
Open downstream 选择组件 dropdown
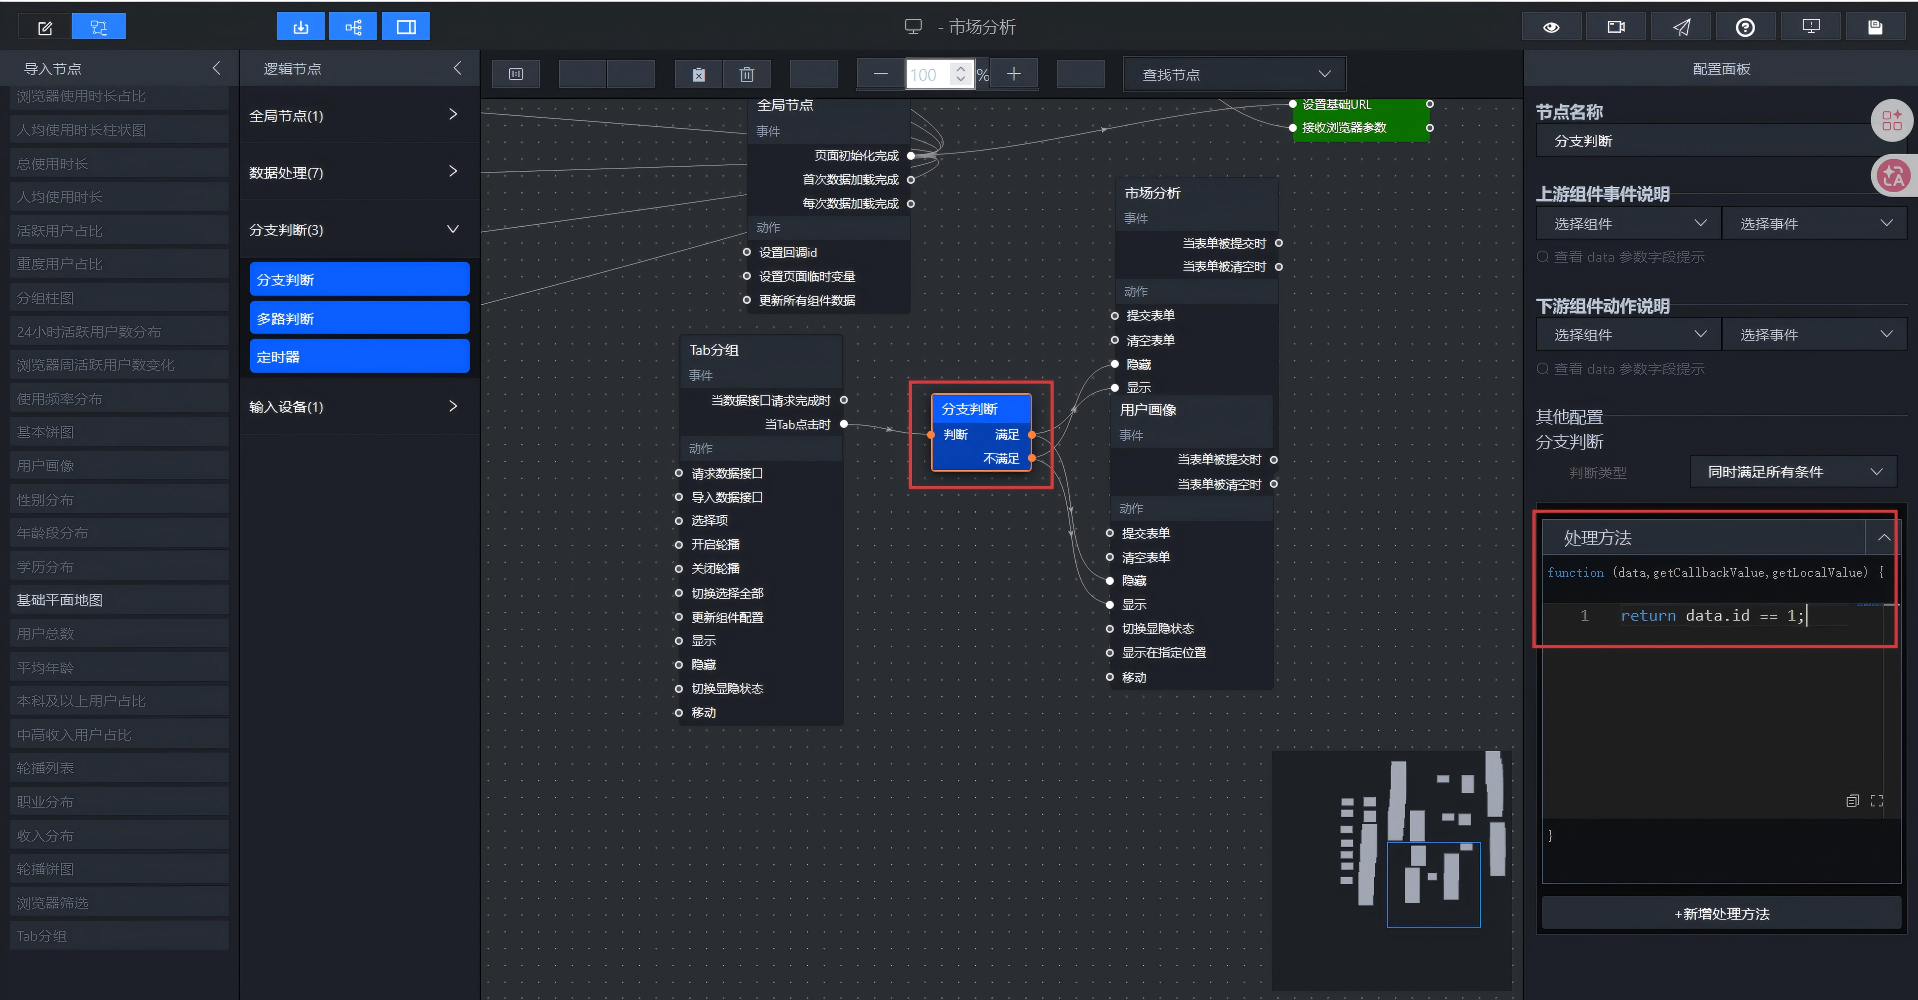[1628, 334]
